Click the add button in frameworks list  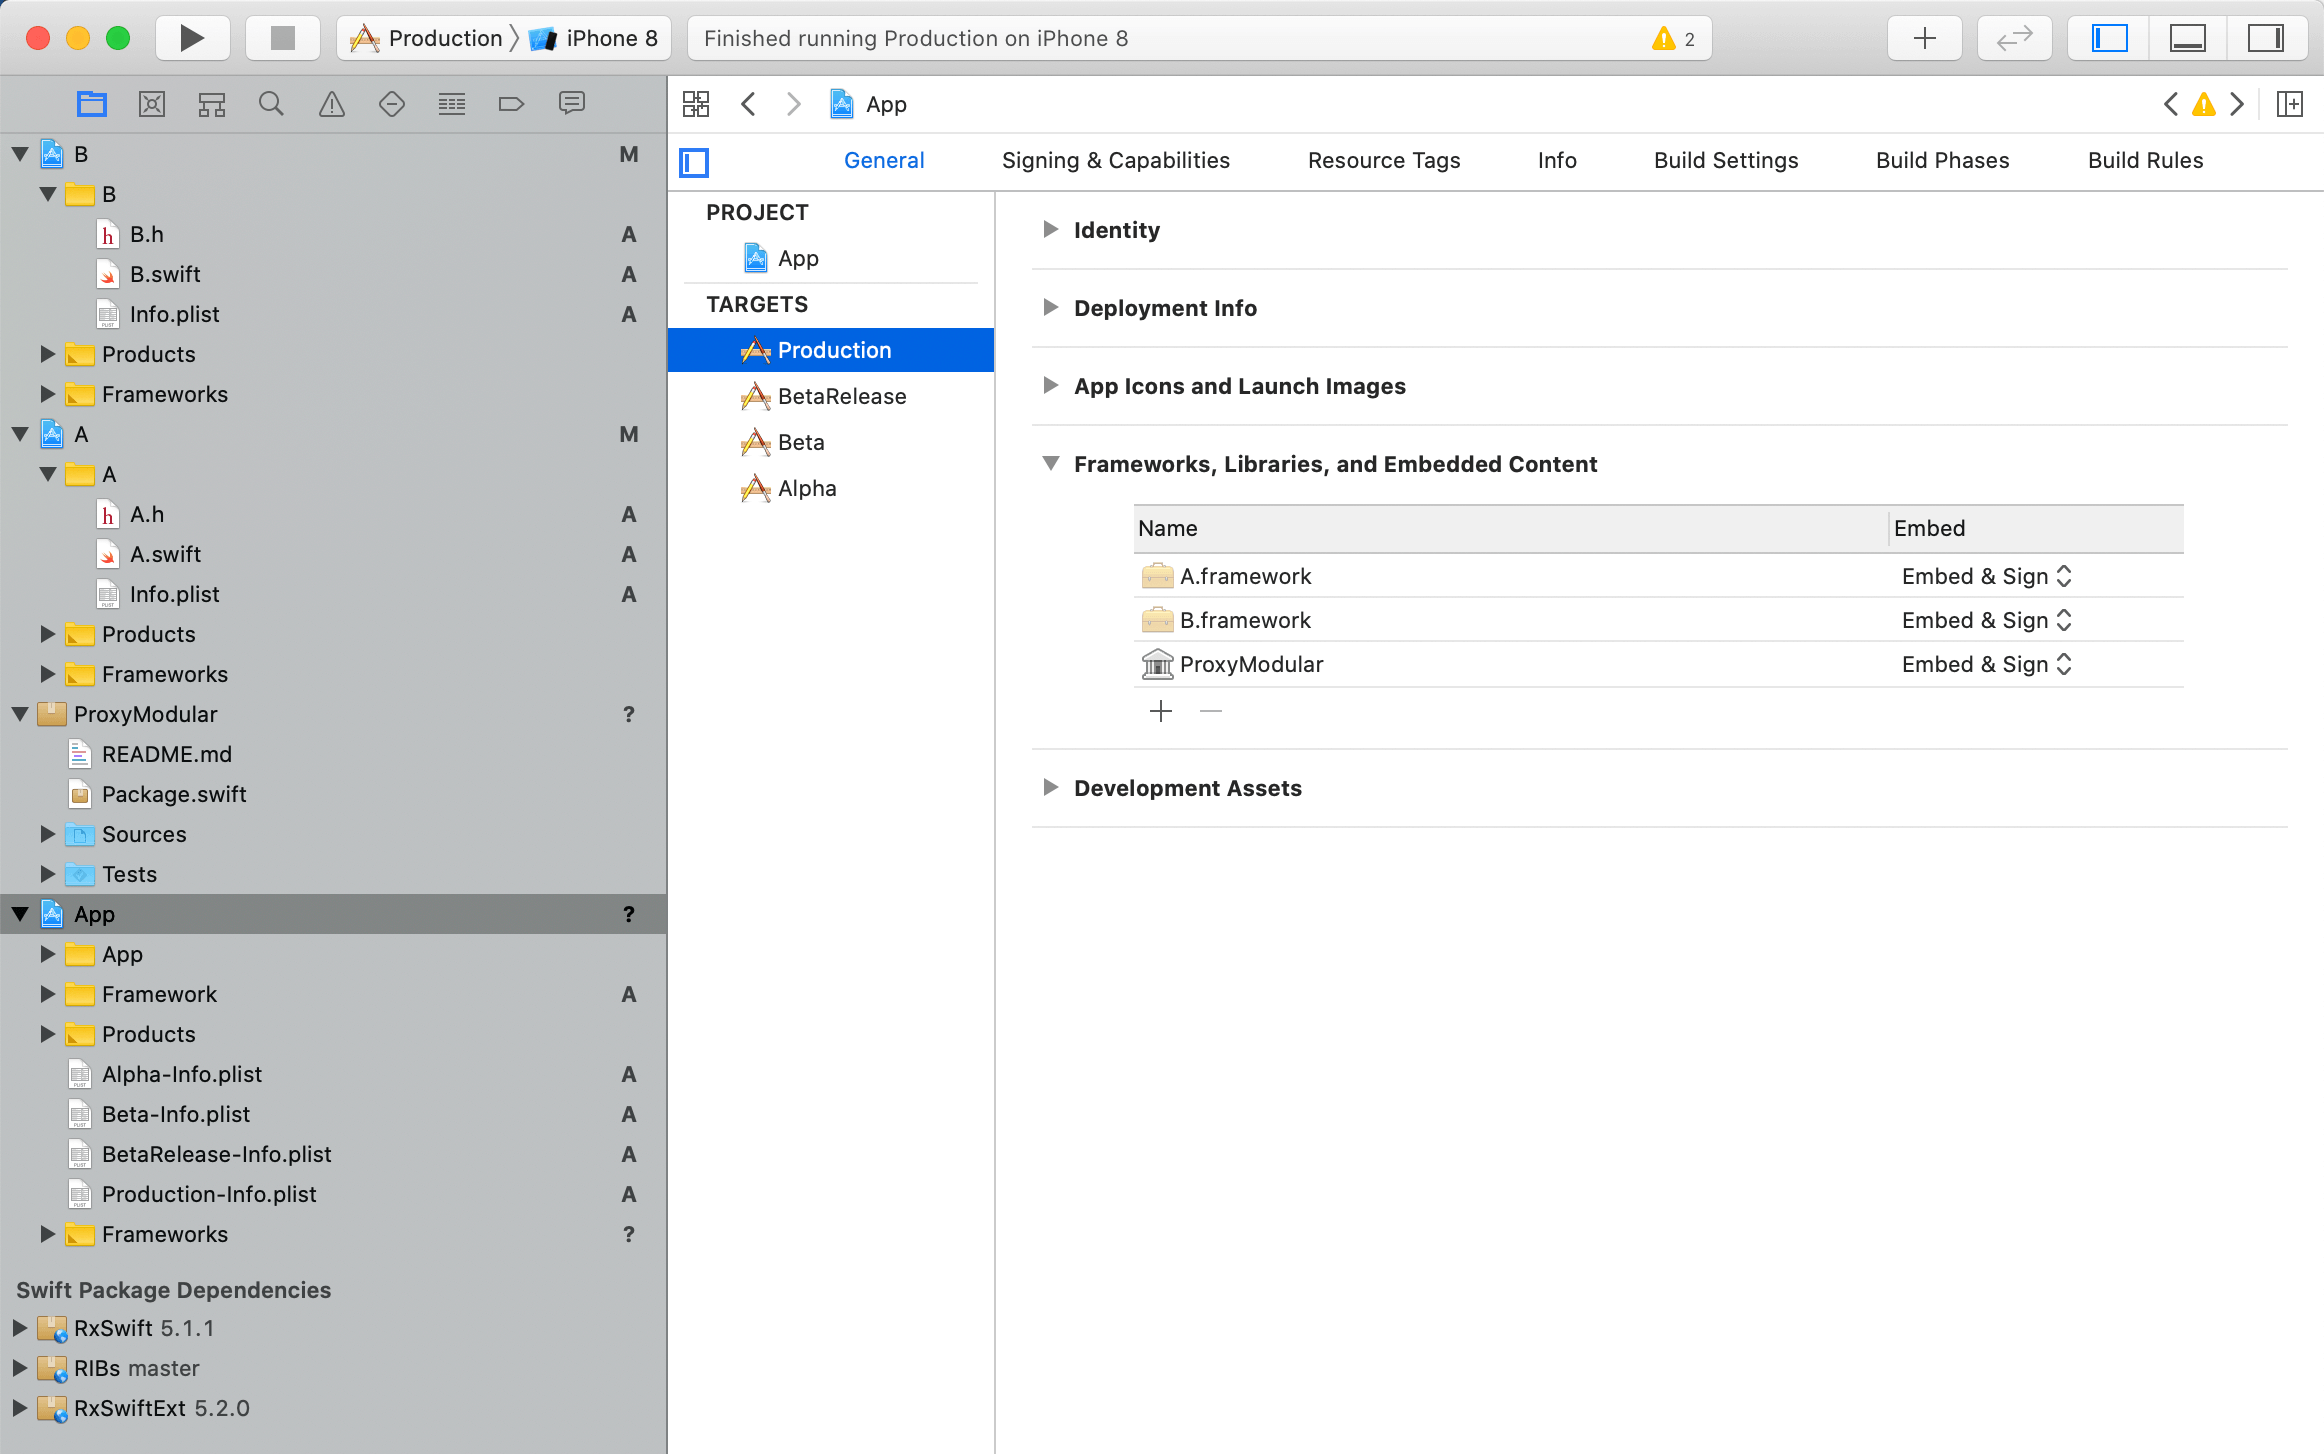[1160, 710]
